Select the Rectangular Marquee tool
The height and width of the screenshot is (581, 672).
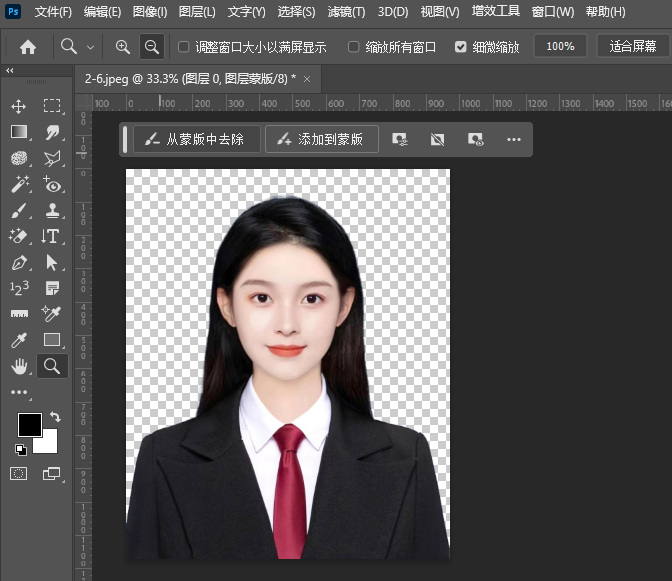[x=52, y=106]
